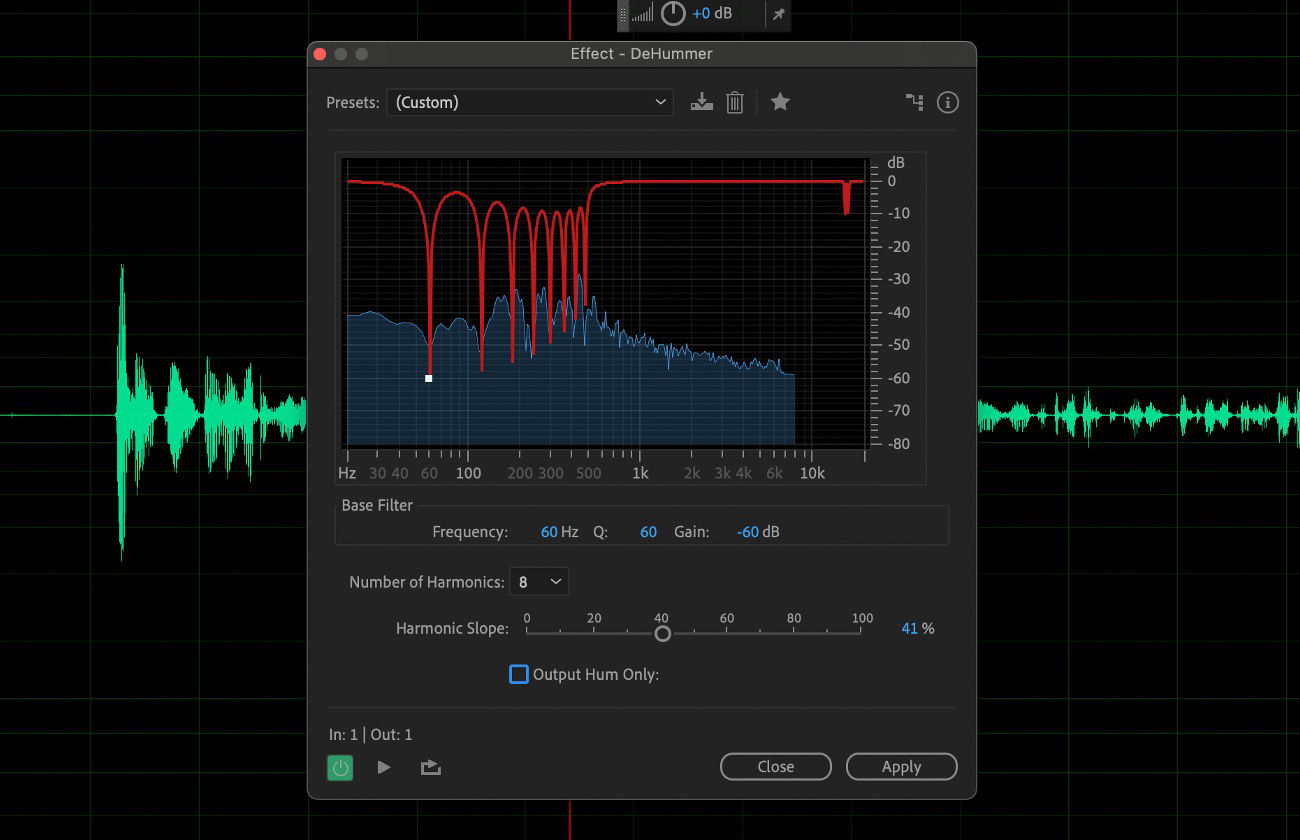Click the Harmonic Slope slider handle

662,632
